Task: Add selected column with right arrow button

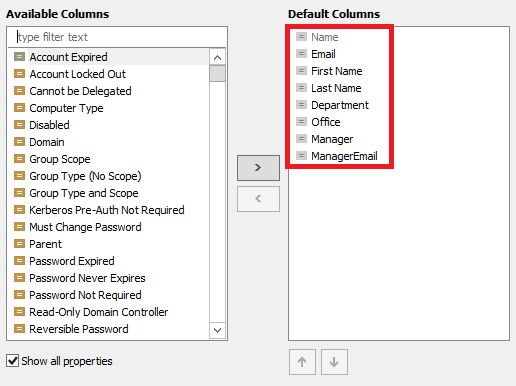Action: pos(258,168)
